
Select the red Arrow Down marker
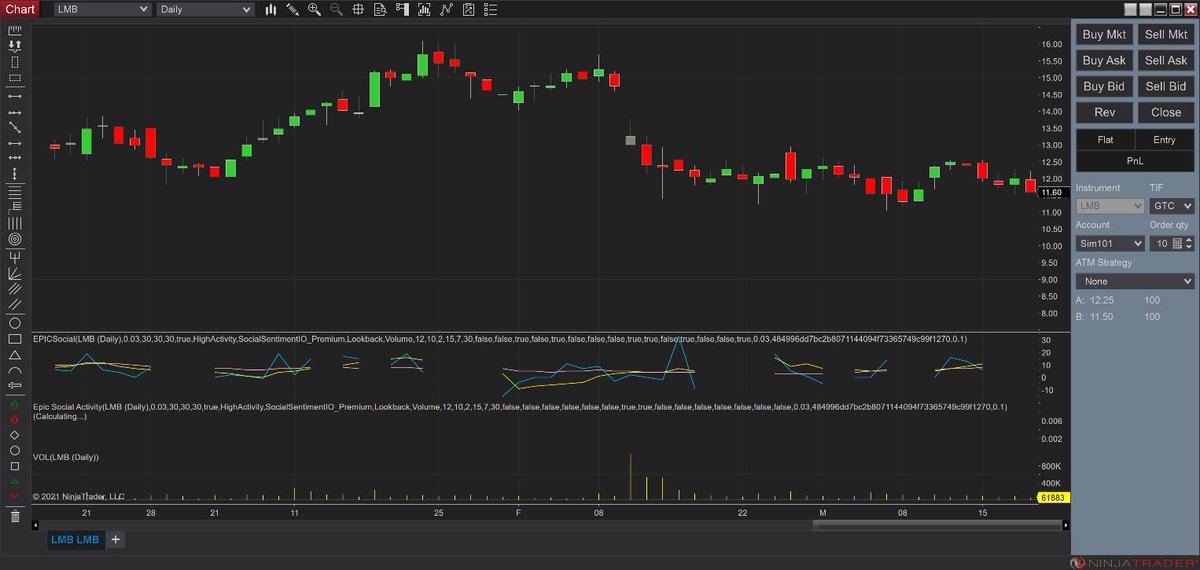point(15,420)
